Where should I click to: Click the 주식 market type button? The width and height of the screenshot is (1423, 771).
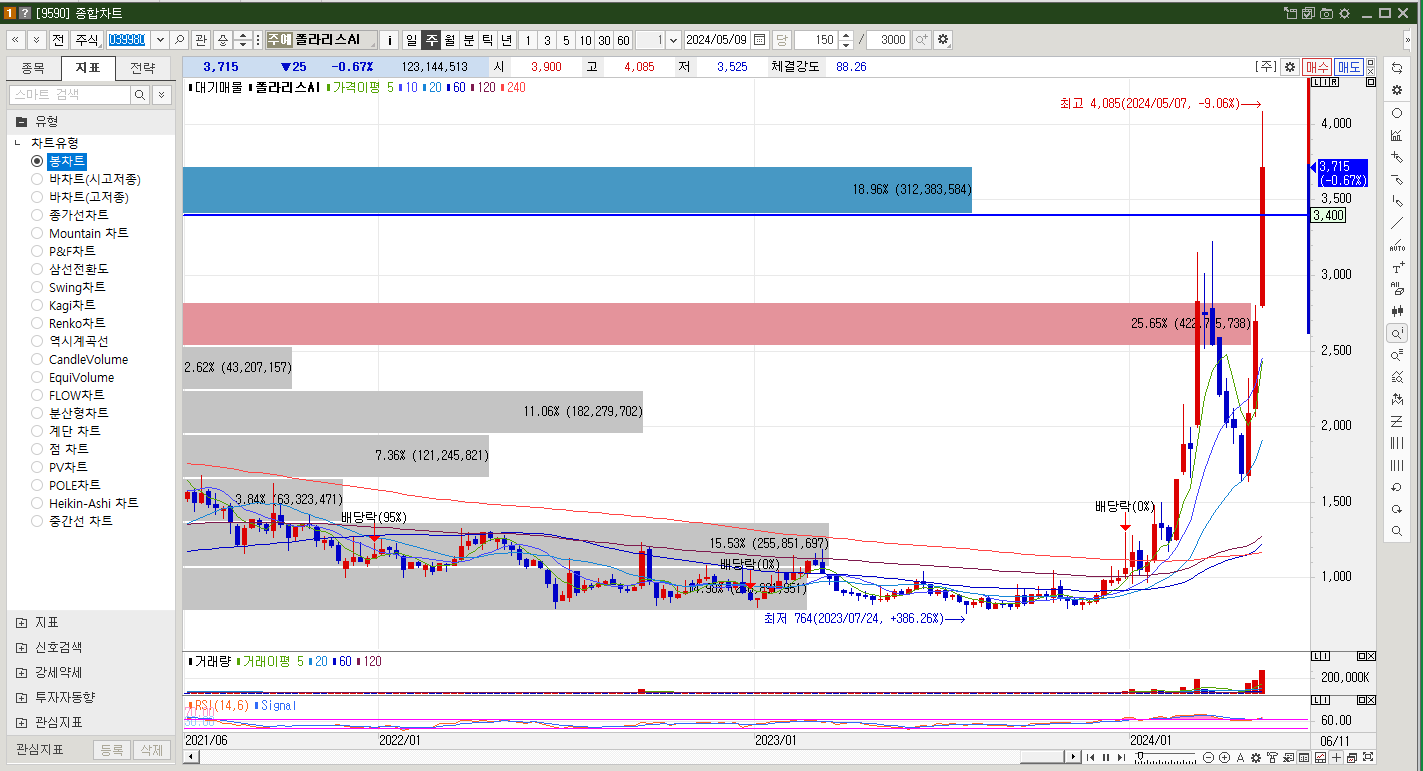pyautogui.click(x=87, y=40)
